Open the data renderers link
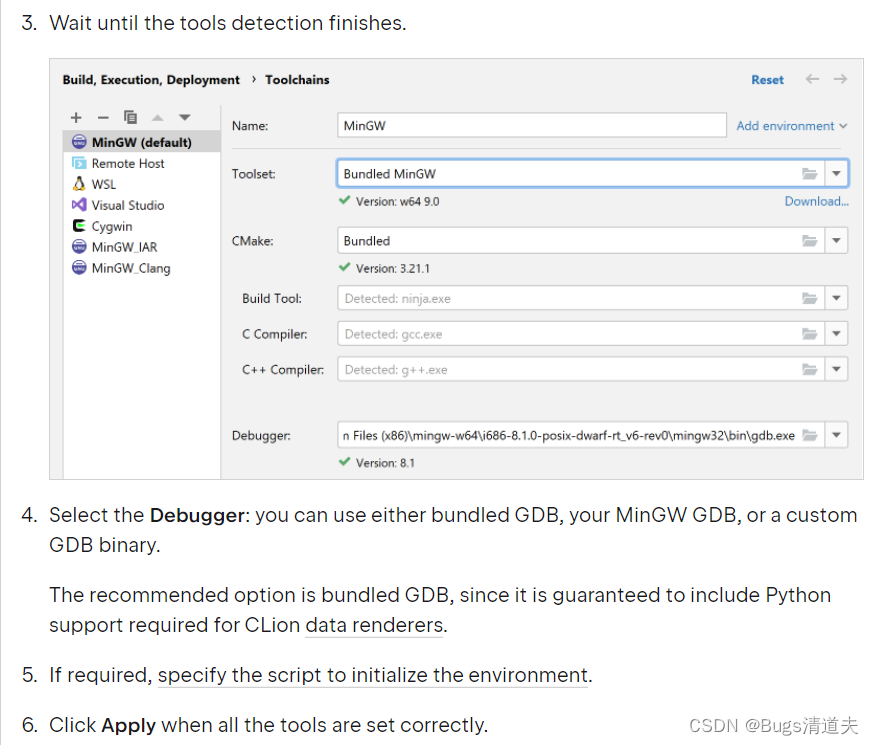The image size is (874, 745). 374,625
